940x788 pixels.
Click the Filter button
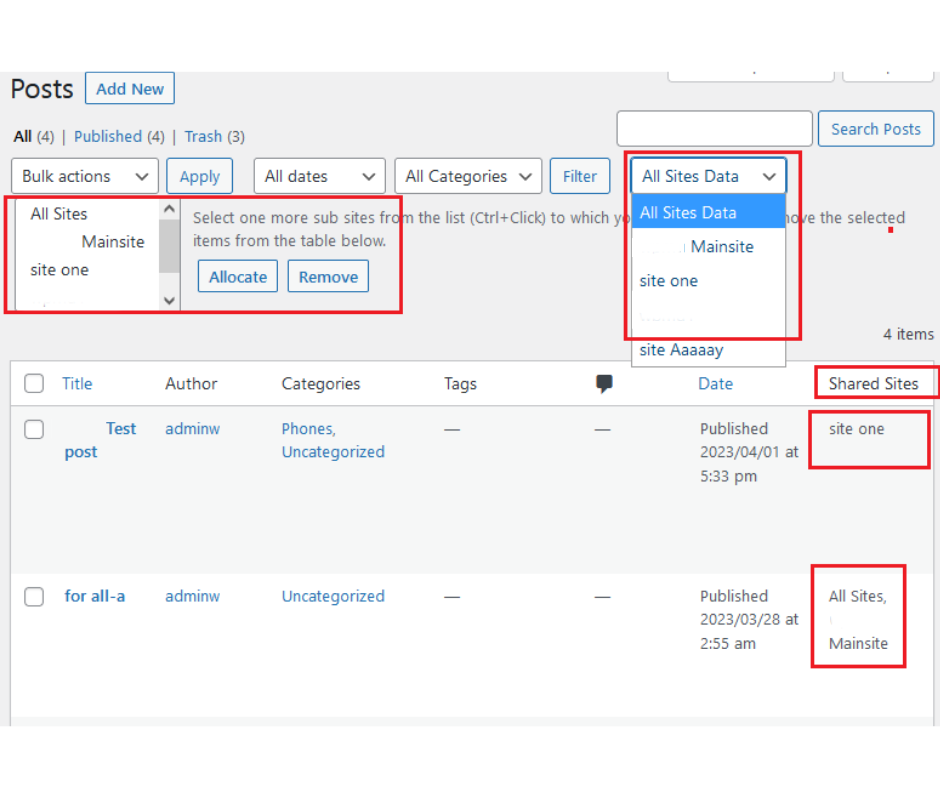[580, 176]
